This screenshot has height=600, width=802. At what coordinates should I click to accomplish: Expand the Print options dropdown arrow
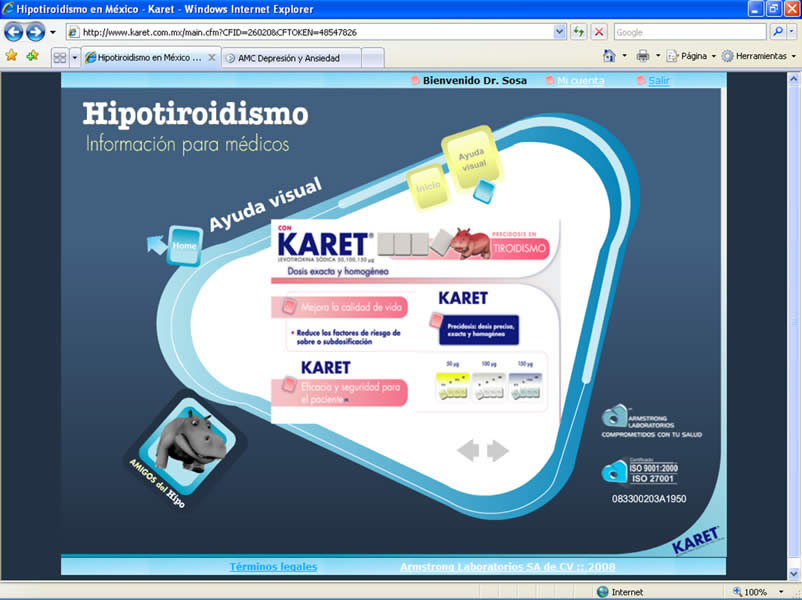coord(658,56)
